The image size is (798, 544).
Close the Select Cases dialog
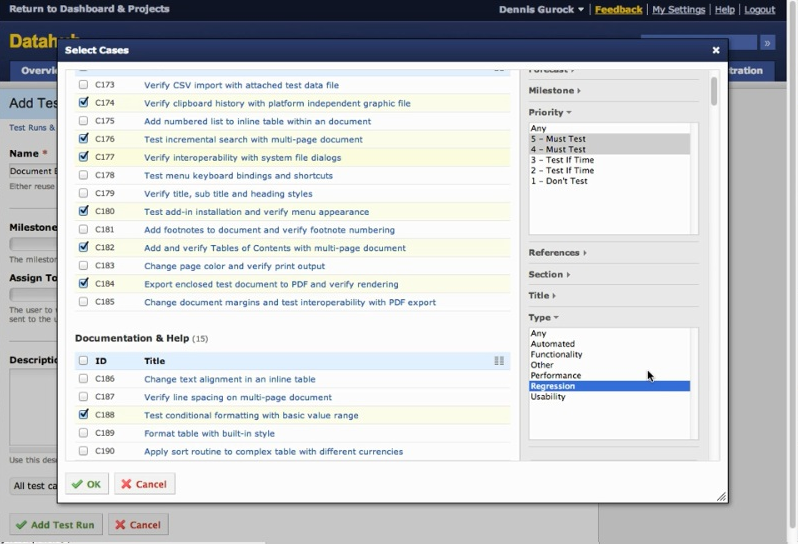(716, 50)
